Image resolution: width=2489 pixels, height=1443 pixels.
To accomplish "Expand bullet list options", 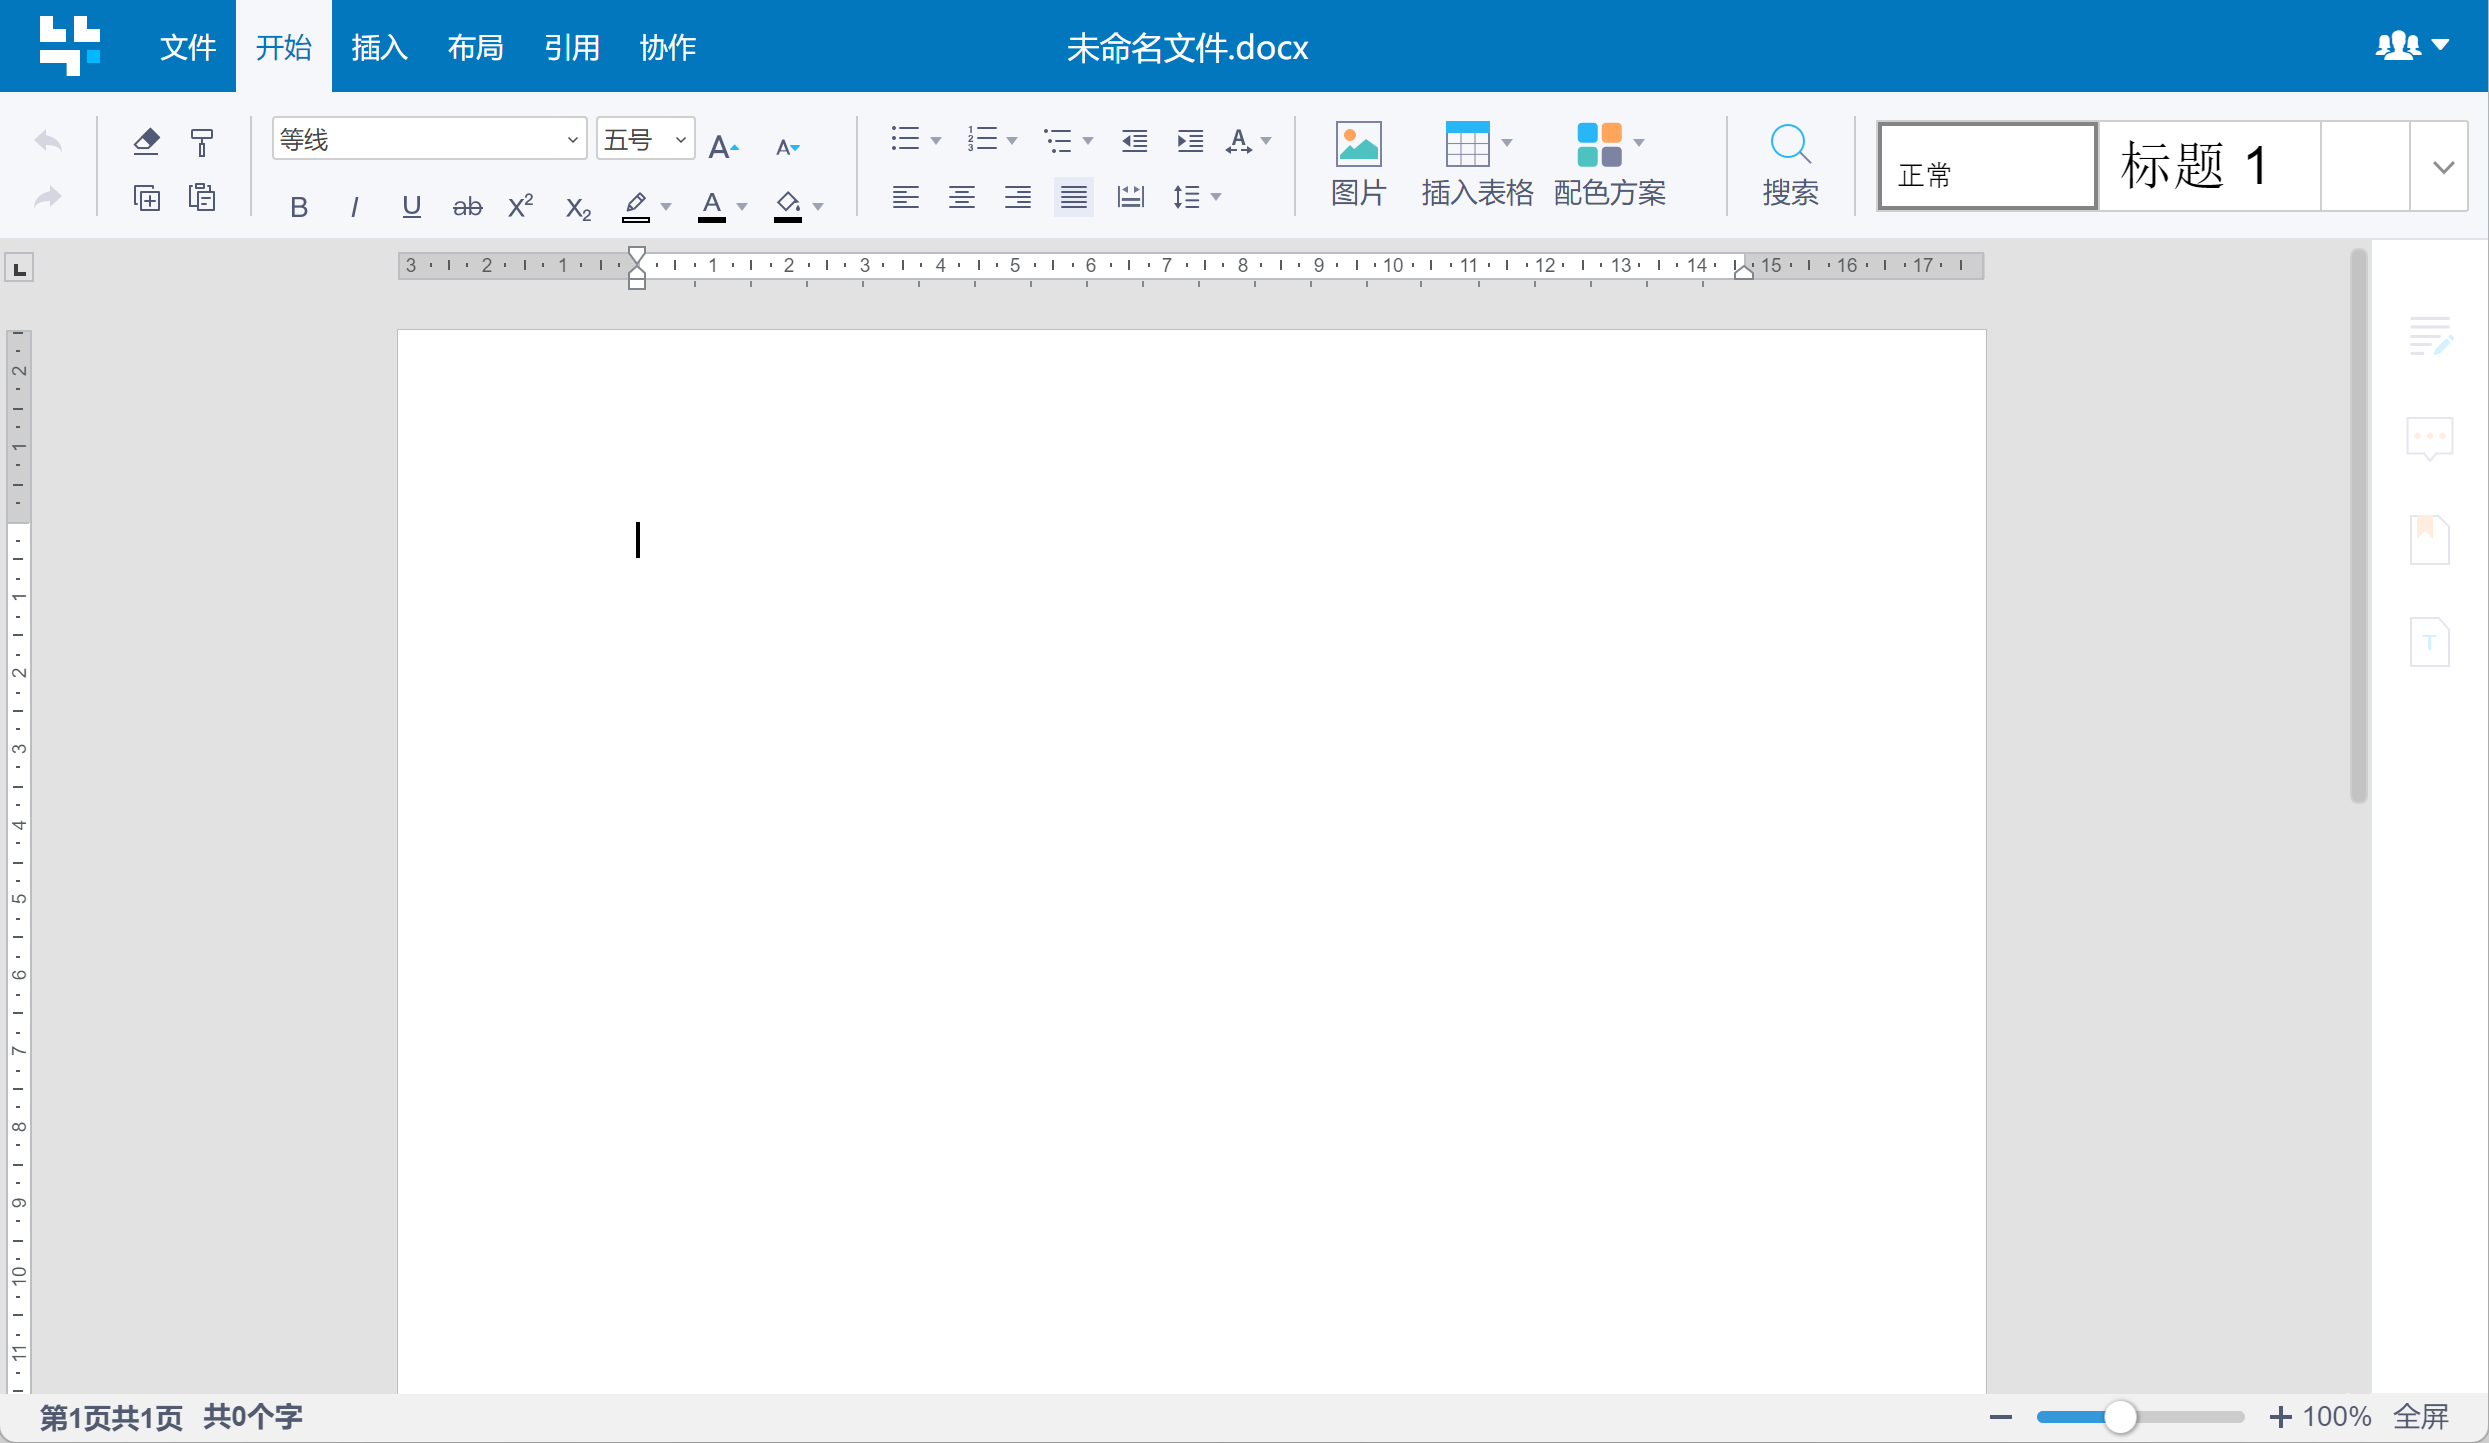I will [936, 141].
